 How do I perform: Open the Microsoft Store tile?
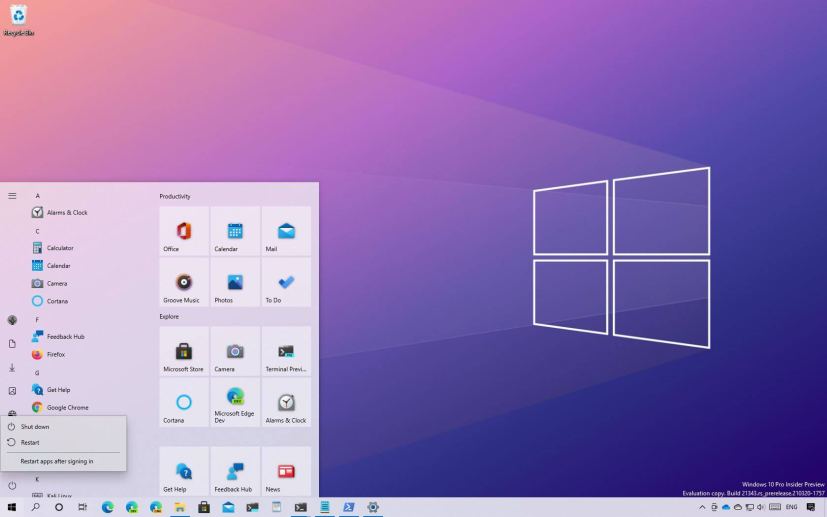184,351
